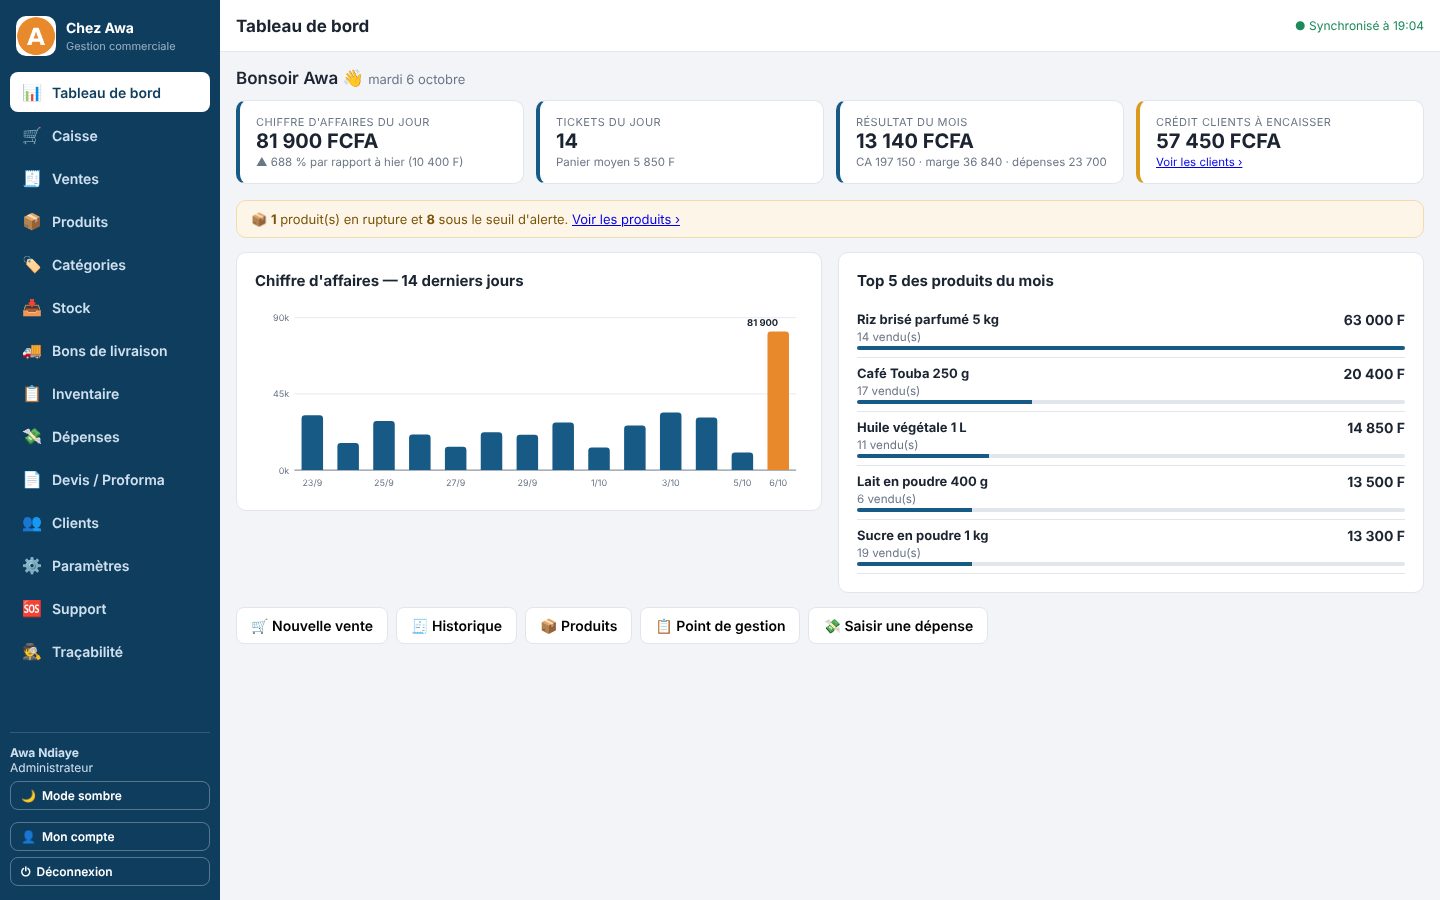Click the Catégories tag icon
Viewport: 1440px width, 900px height.
click(x=32, y=265)
